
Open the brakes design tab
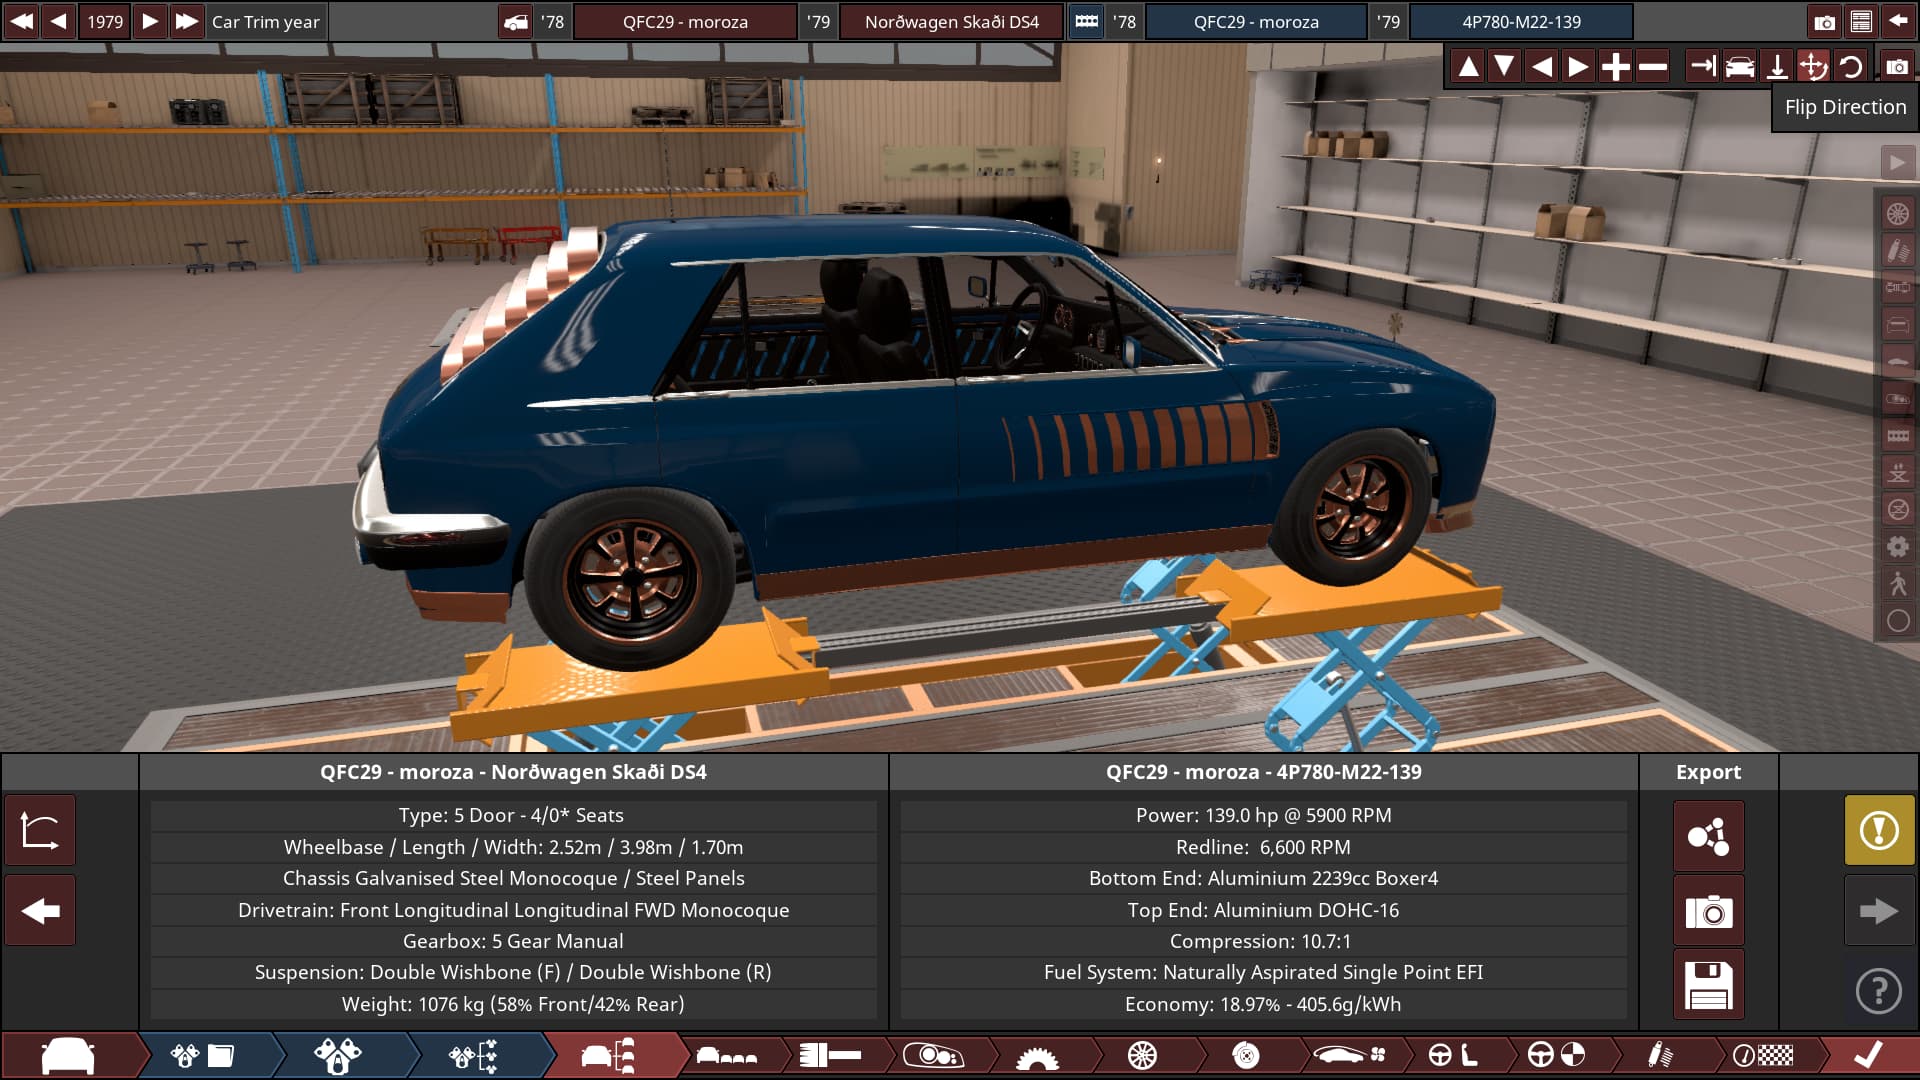pos(1245,1055)
